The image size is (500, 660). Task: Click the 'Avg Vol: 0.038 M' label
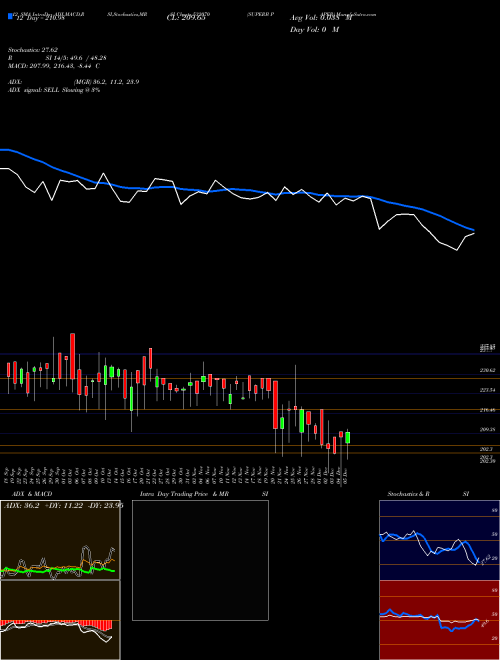point(321,18)
